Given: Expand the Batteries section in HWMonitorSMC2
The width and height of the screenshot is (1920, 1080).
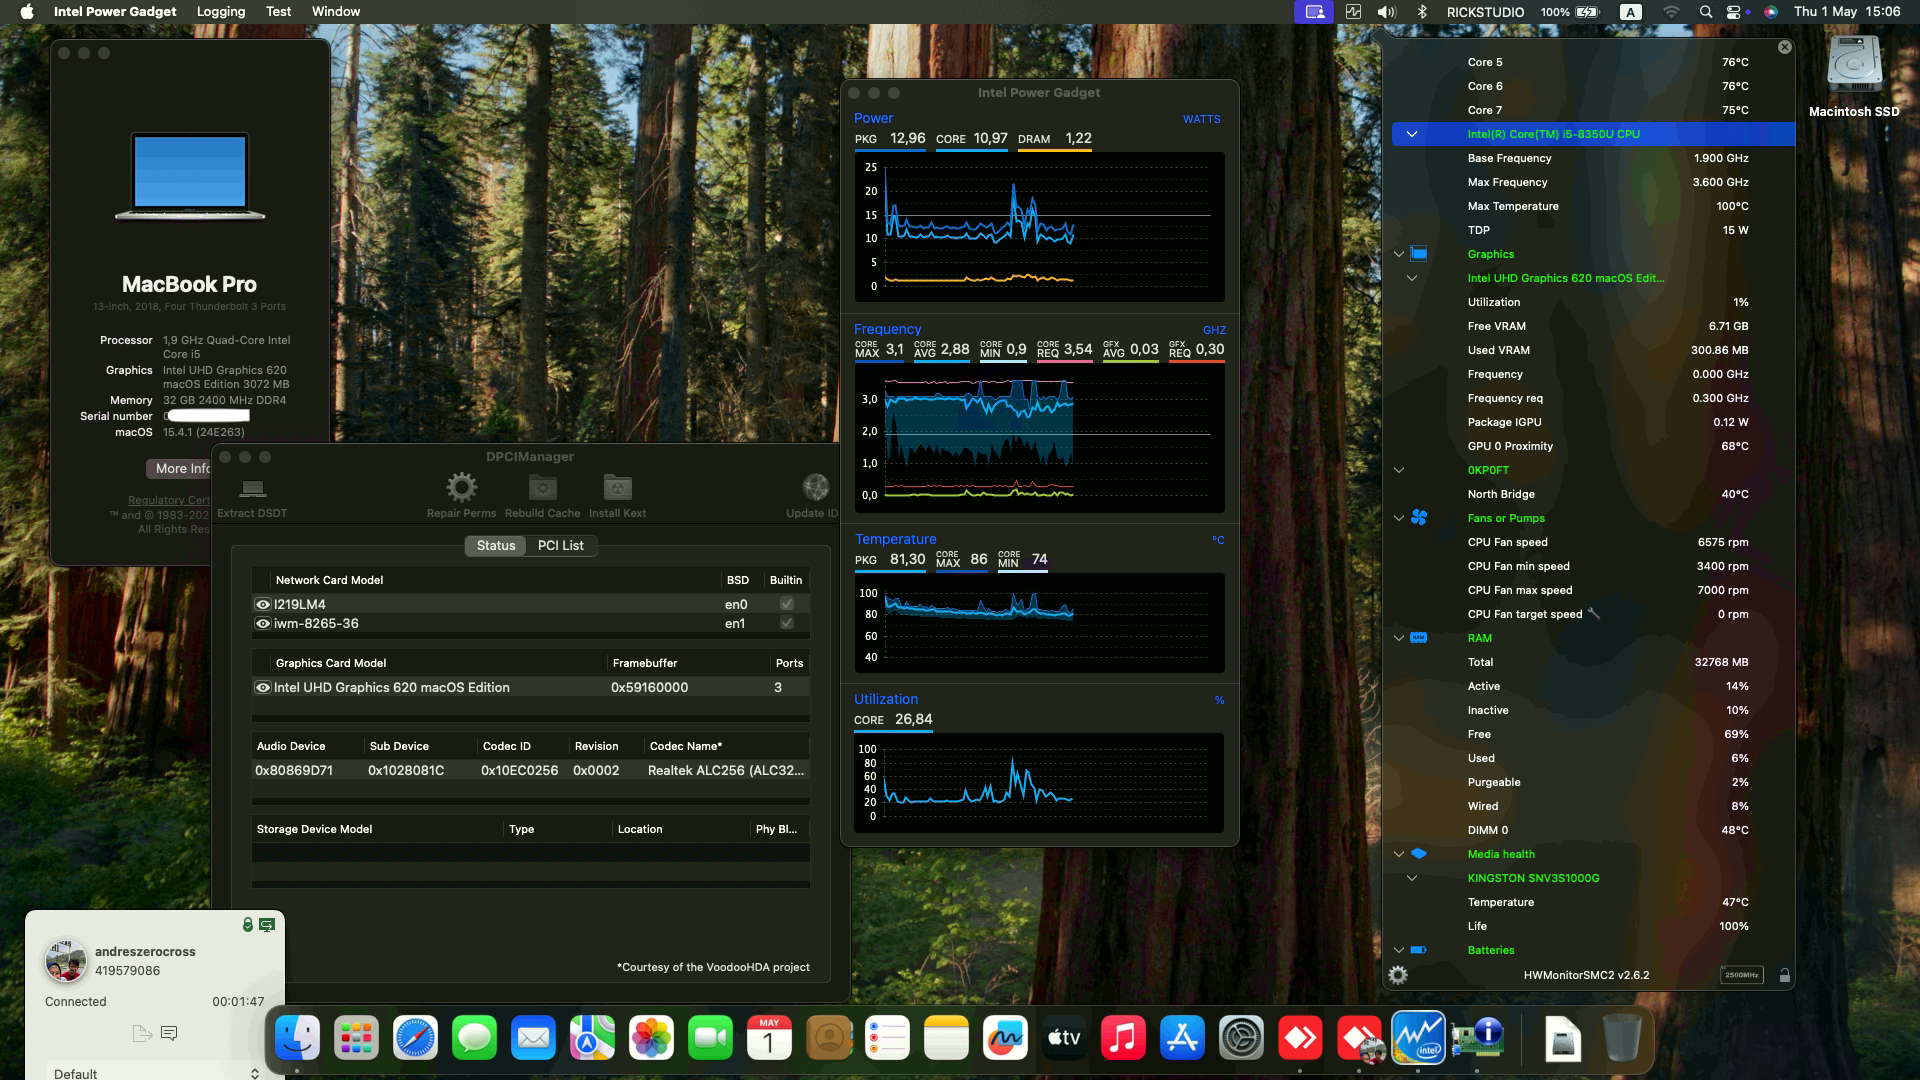Looking at the screenshot, I should (x=1397, y=950).
